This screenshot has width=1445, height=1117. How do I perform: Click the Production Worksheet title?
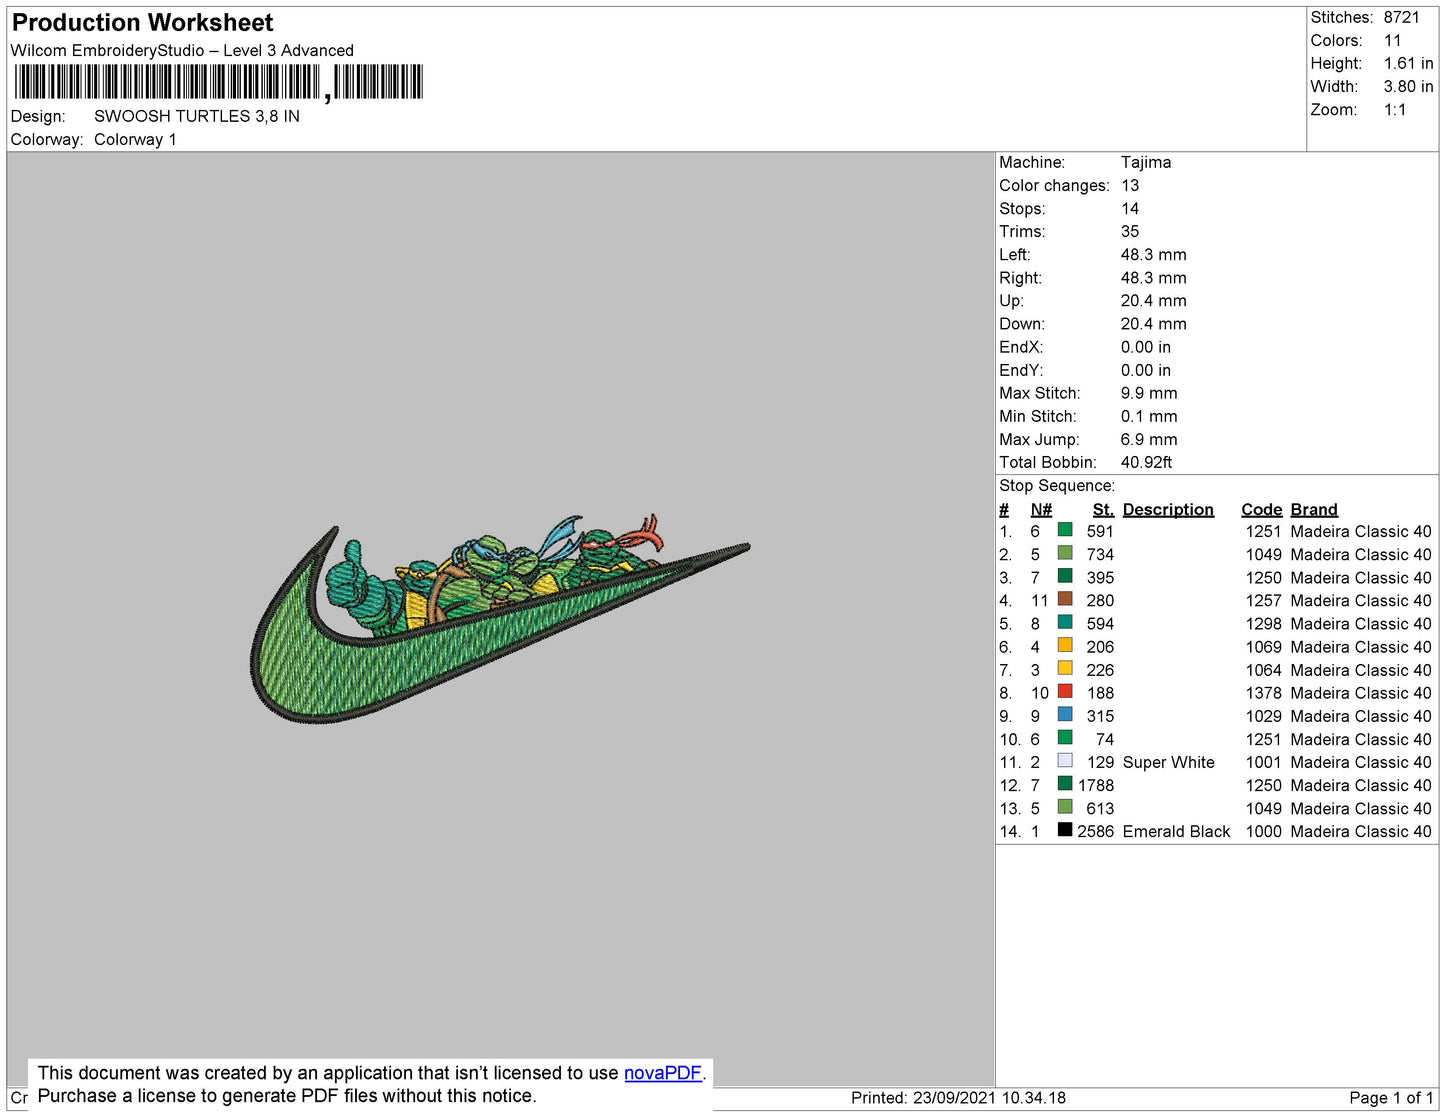[x=142, y=23]
